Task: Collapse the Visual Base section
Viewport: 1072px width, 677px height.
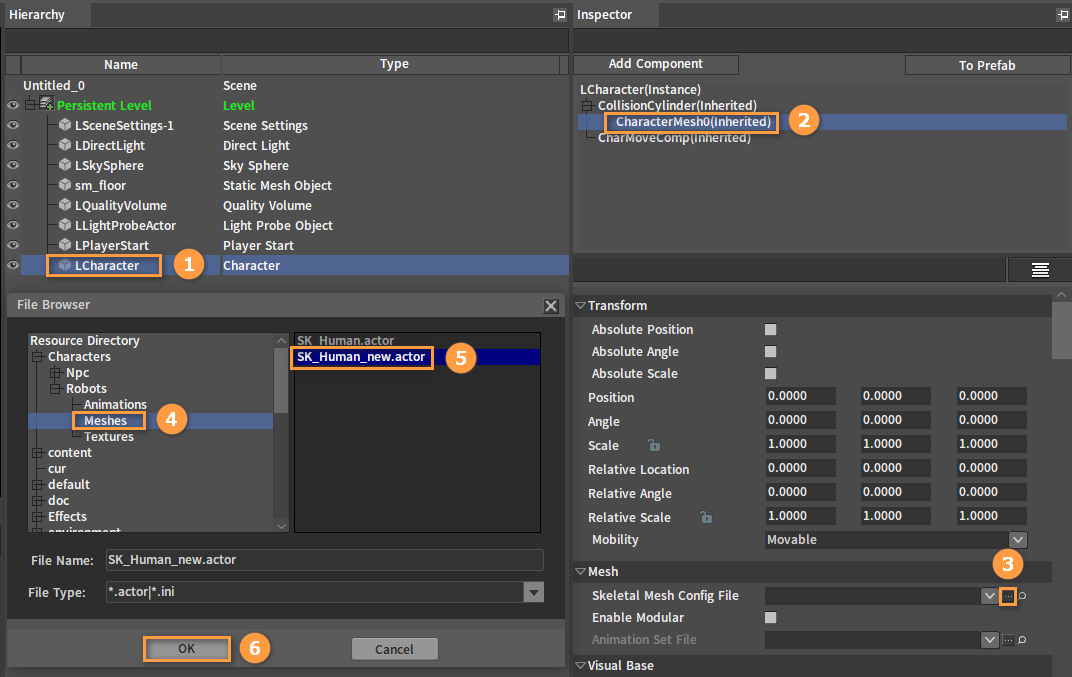Action: 580,665
